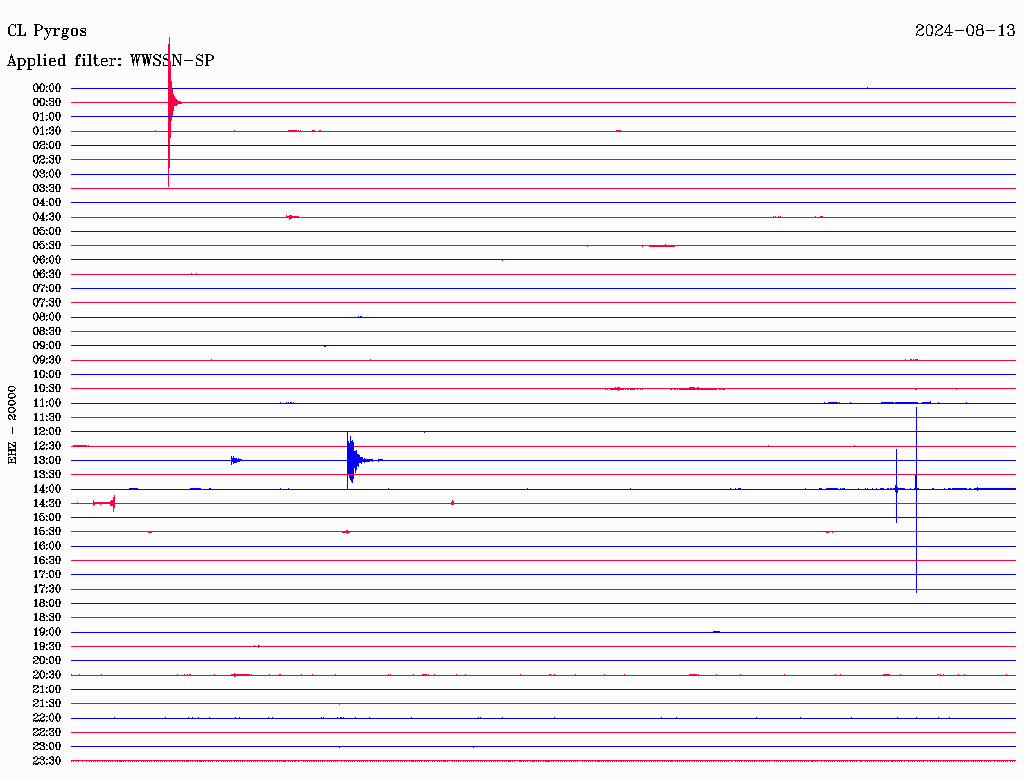Select the 14:00 time label
The image size is (1024, 780).
46,489
